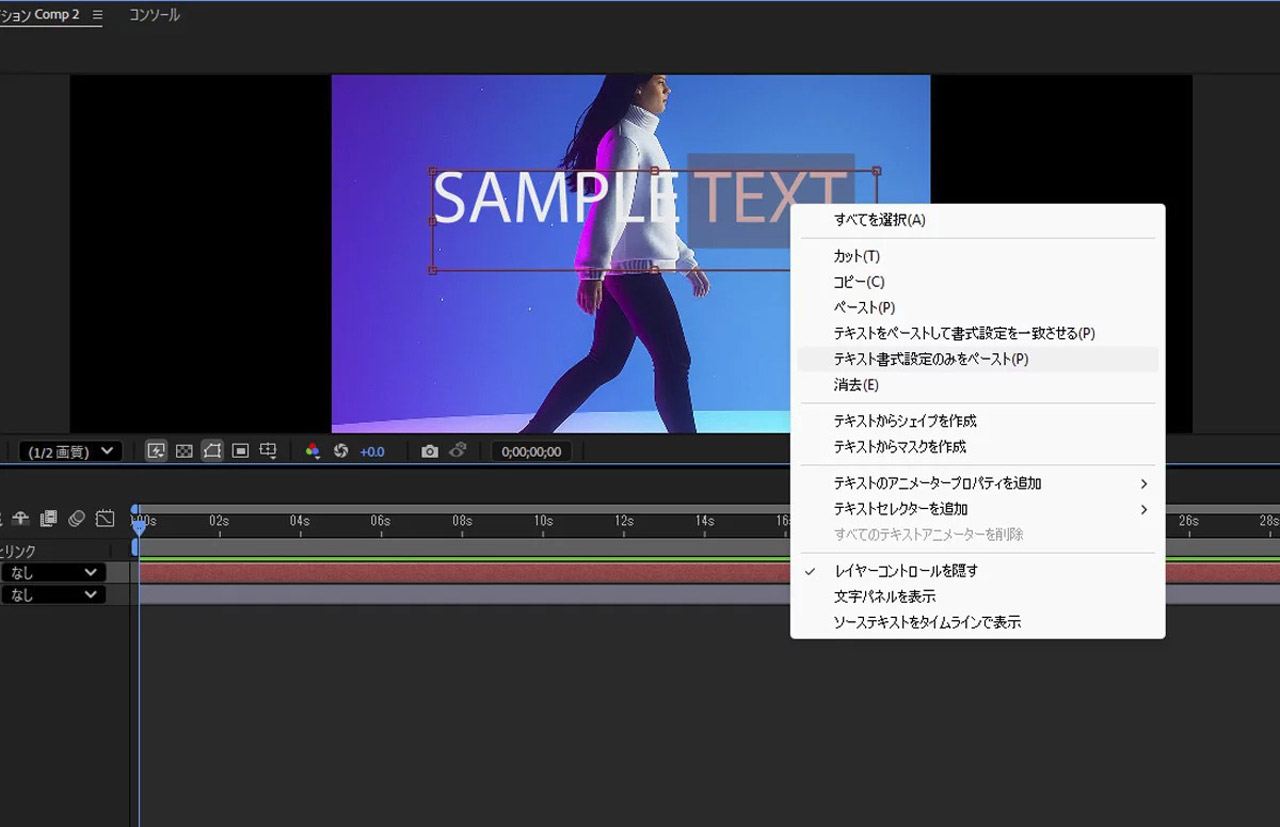Screen dimensions: 1280x827
Task: Toggle the shy layers icon
Action: coord(21,518)
